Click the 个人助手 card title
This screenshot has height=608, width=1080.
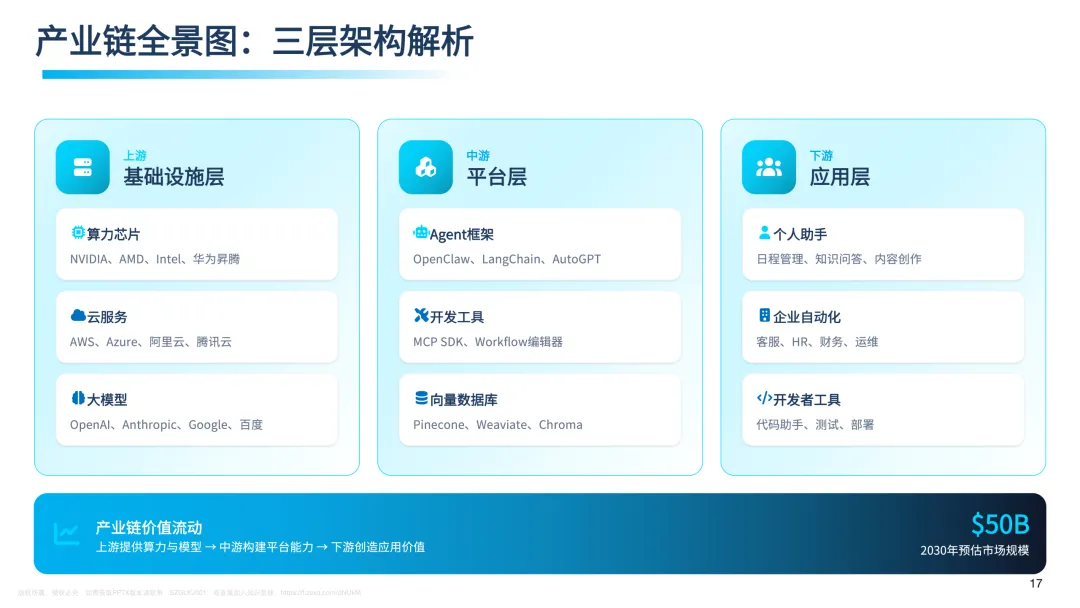click(800, 234)
